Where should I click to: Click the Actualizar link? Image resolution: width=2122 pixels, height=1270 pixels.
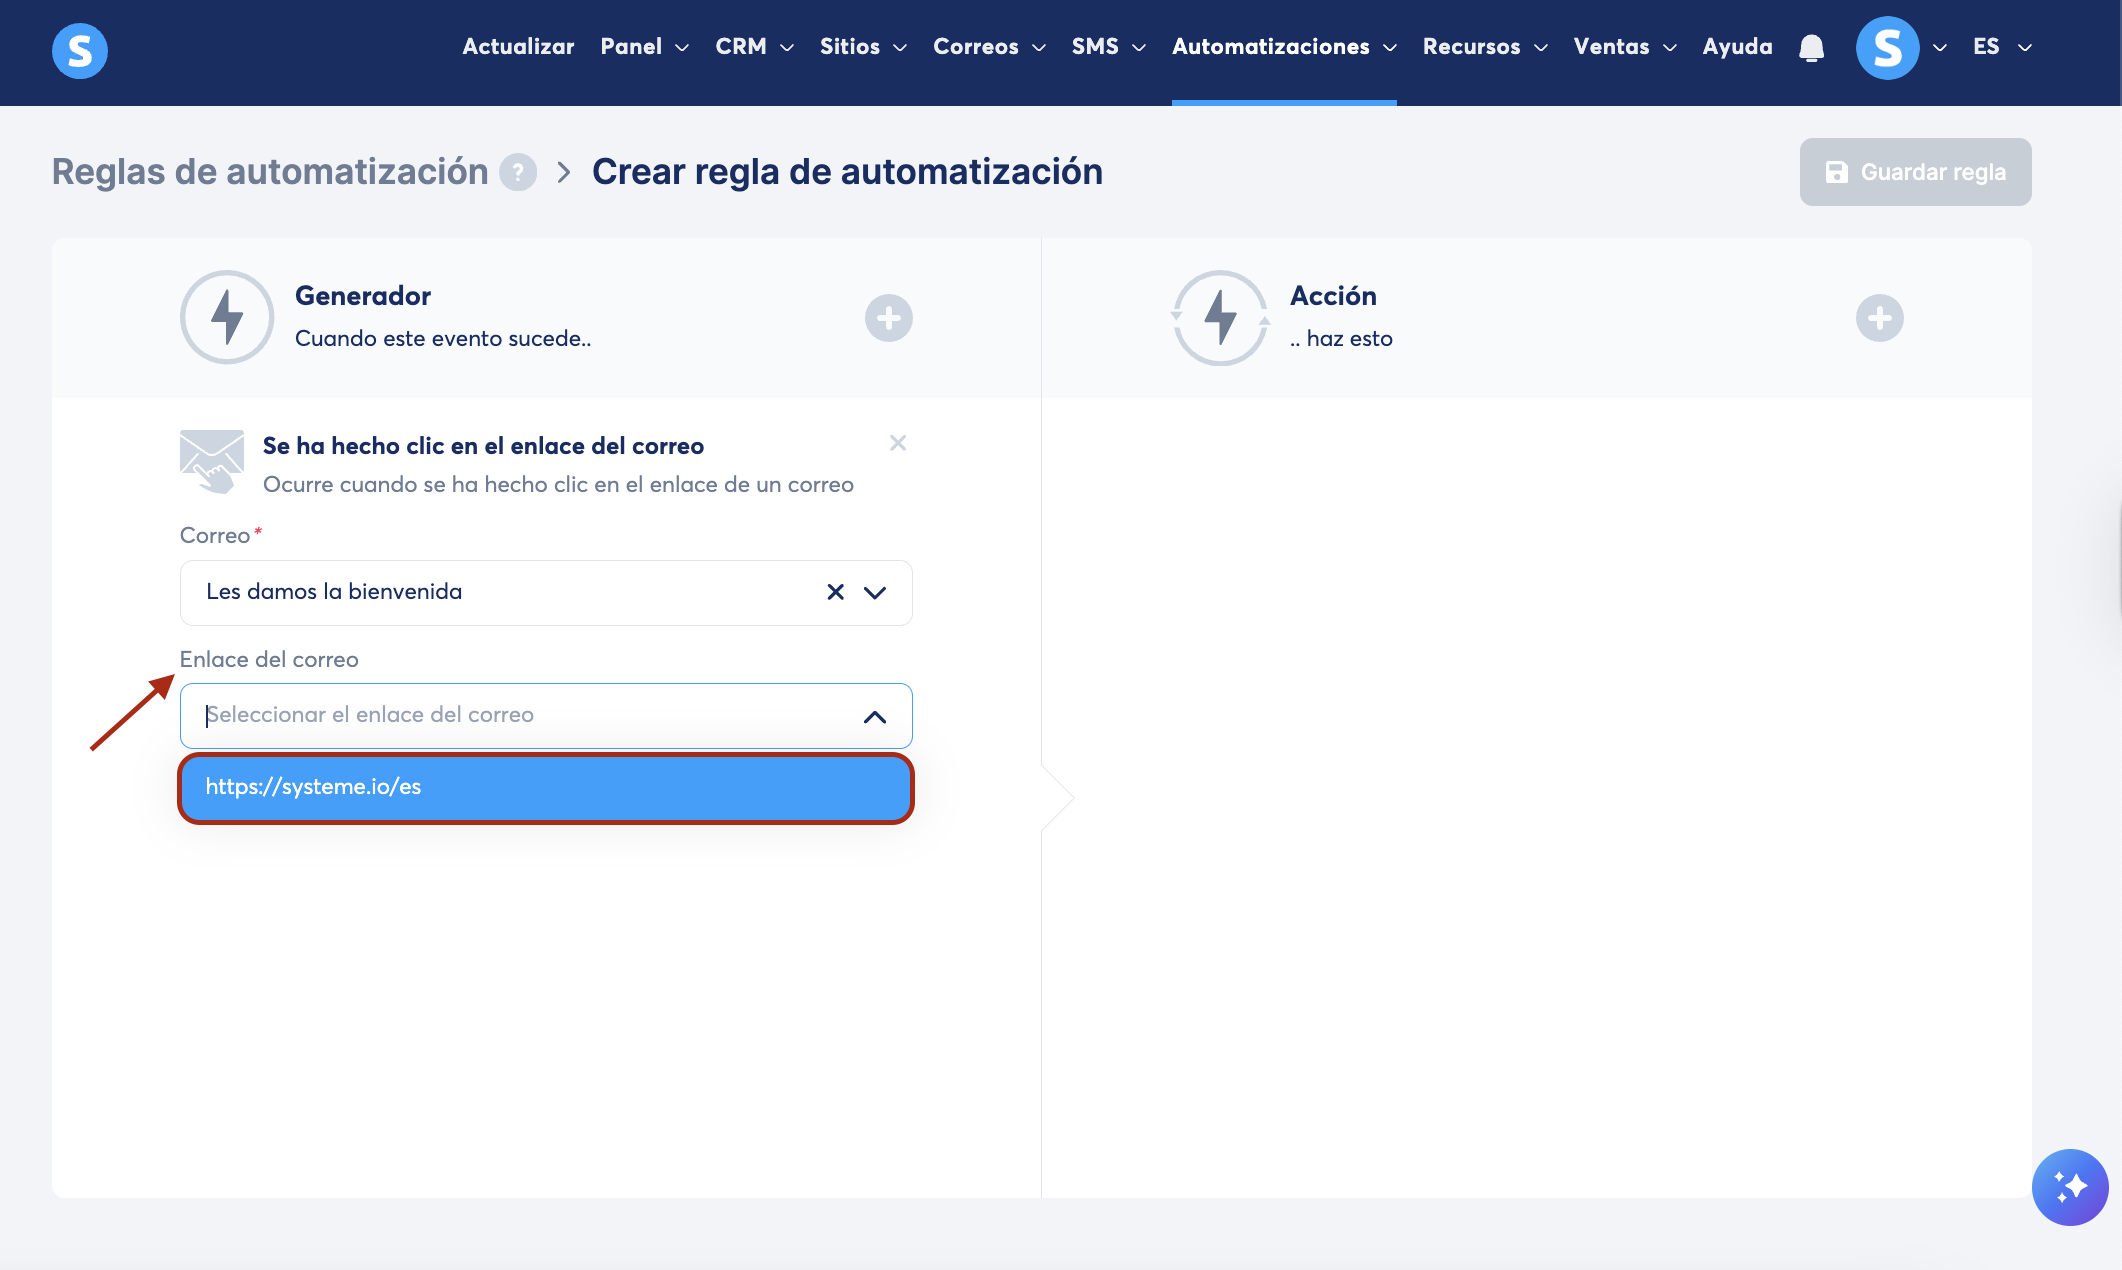518,47
